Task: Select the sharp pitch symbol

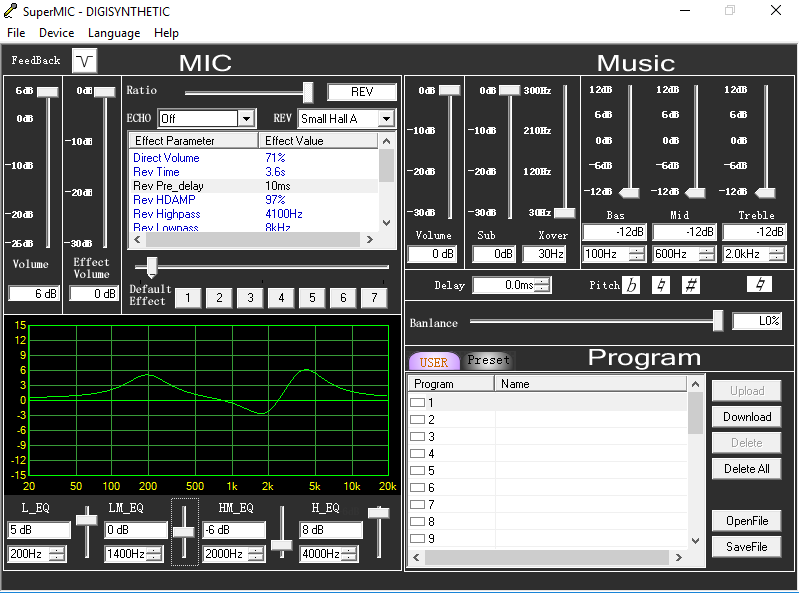Action: click(x=691, y=285)
